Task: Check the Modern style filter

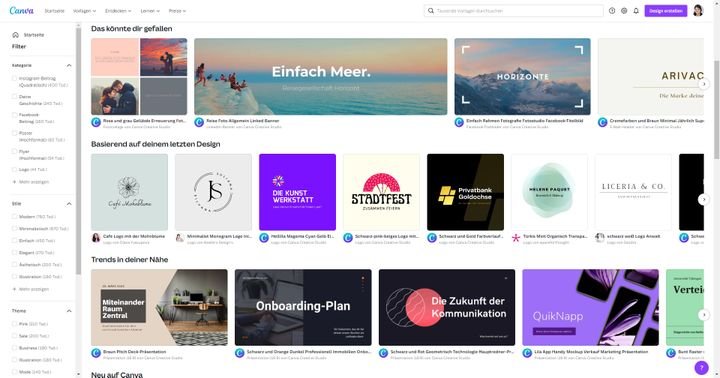Action: coord(14,216)
